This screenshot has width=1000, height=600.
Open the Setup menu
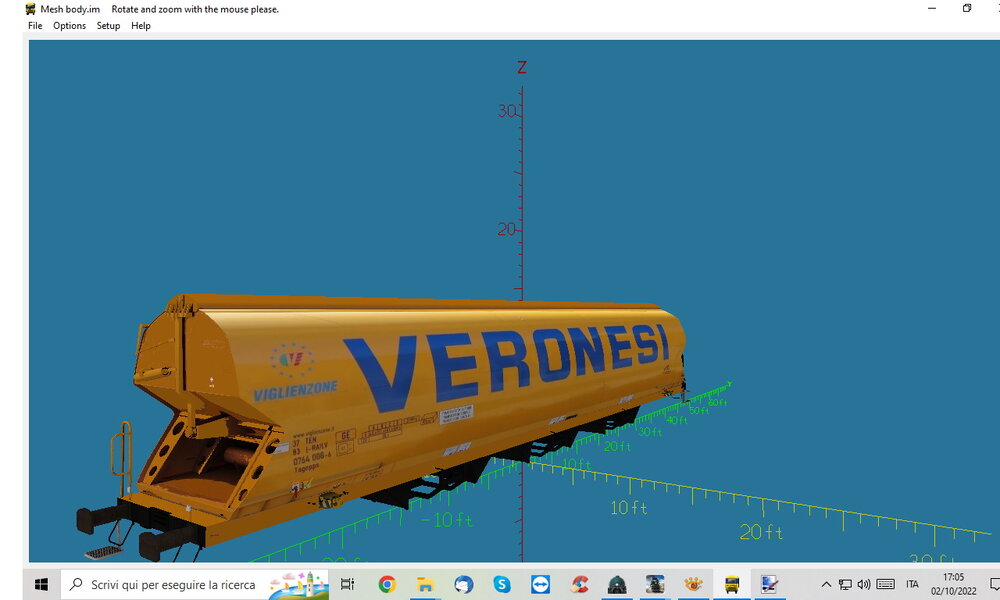(x=108, y=26)
